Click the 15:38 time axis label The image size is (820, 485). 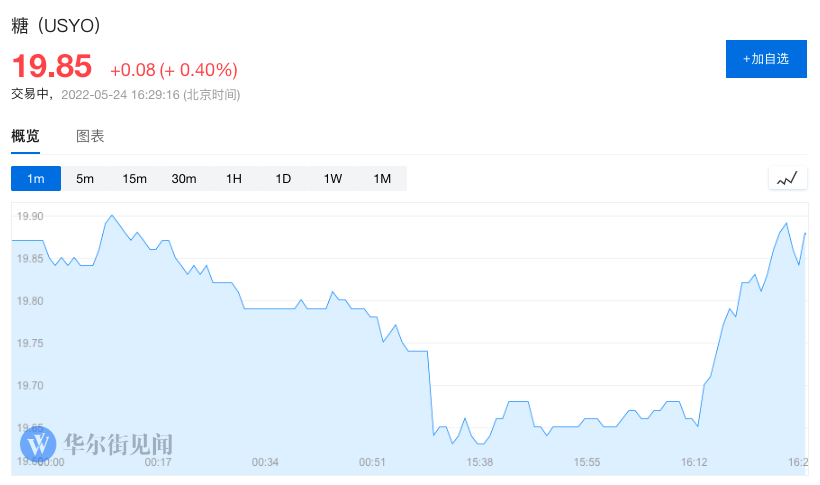(x=480, y=462)
